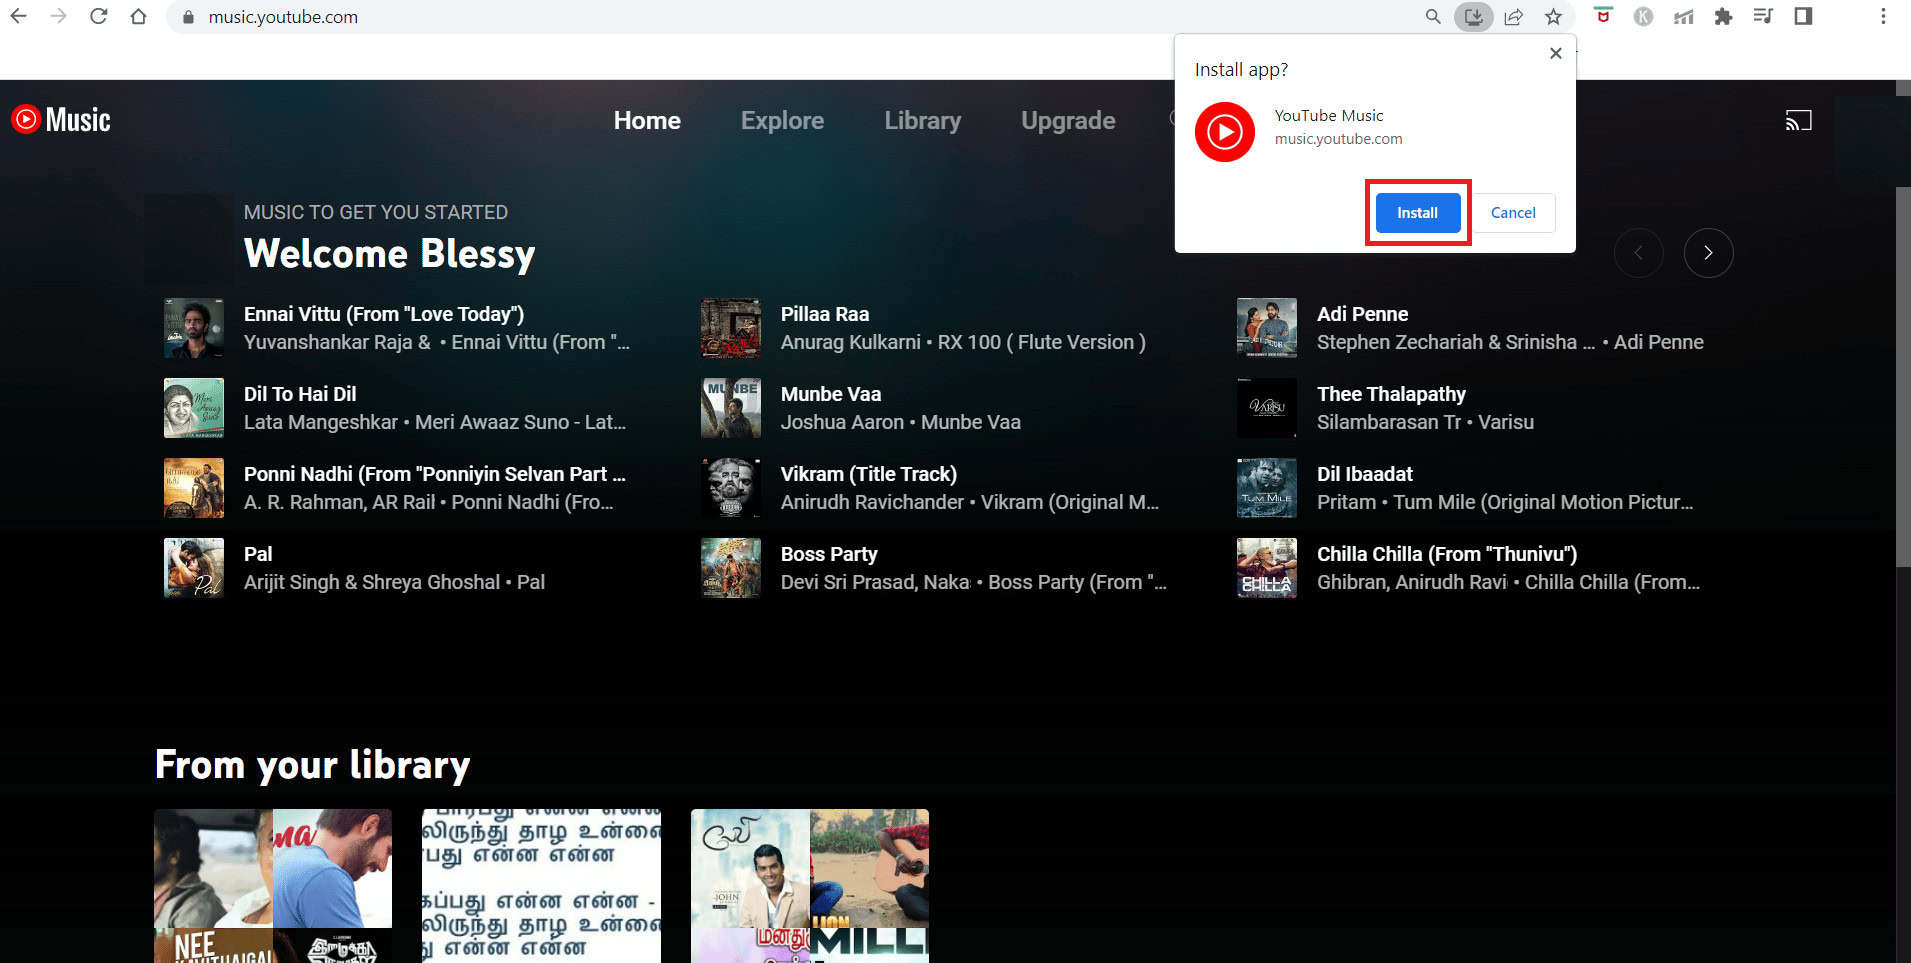
Task: Switch to the Explore tab
Action: tap(782, 121)
